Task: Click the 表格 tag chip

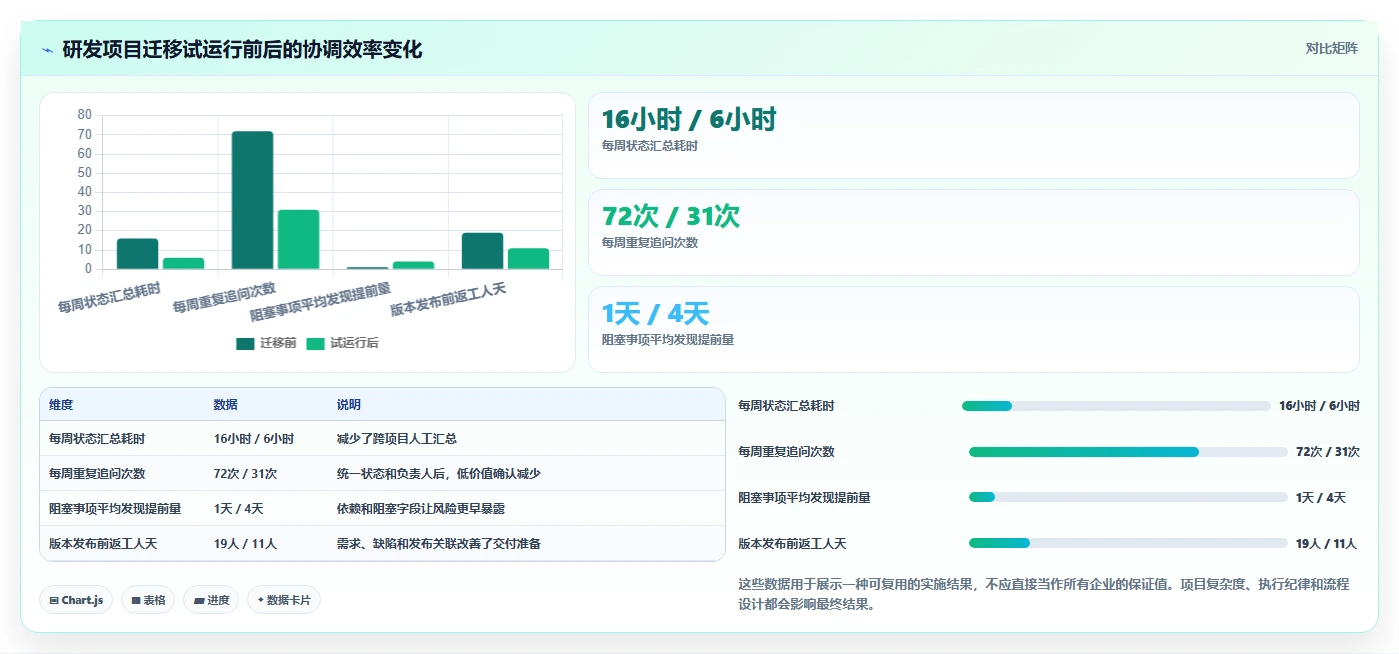Action: pyautogui.click(x=148, y=600)
